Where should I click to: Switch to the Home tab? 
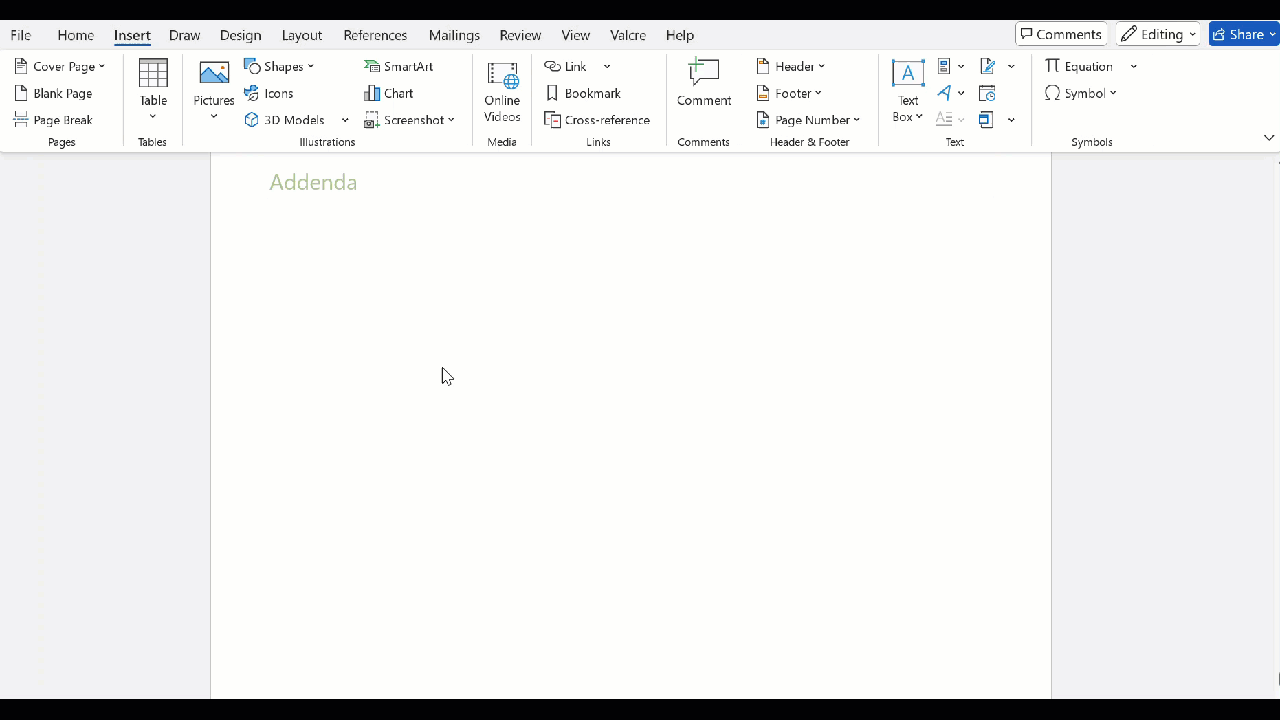tap(76, 35)
